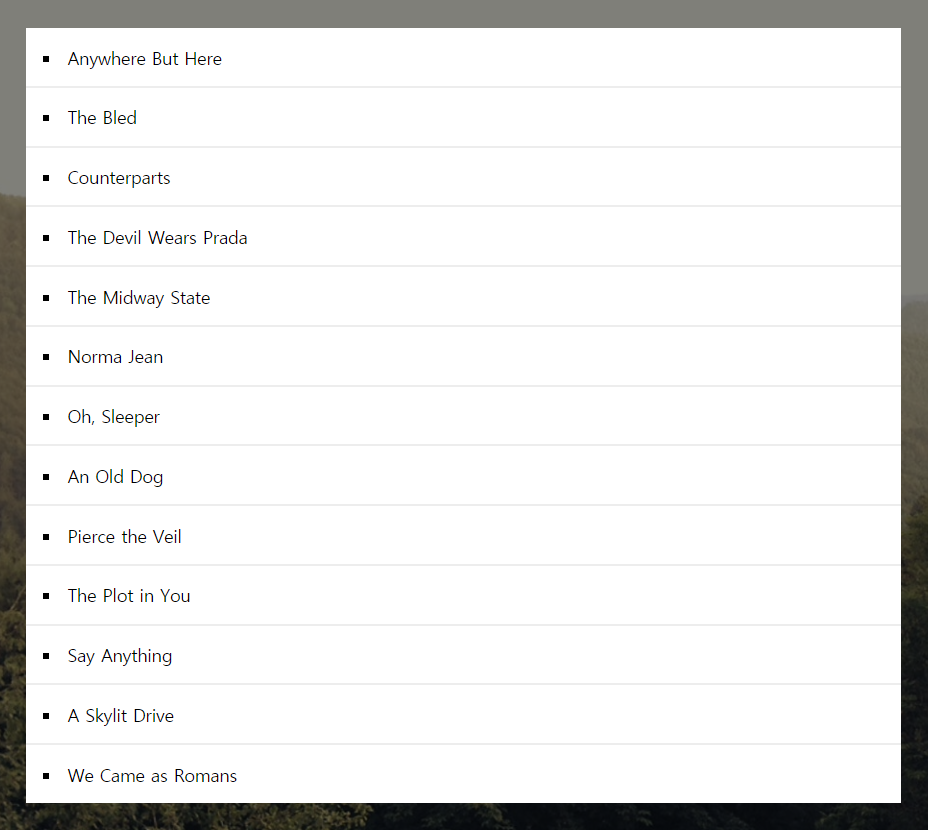The height and width of the screenshot is (830, 928).
Task: Click the bullet beside Say Anything
Action: click(x=46, y=656)
